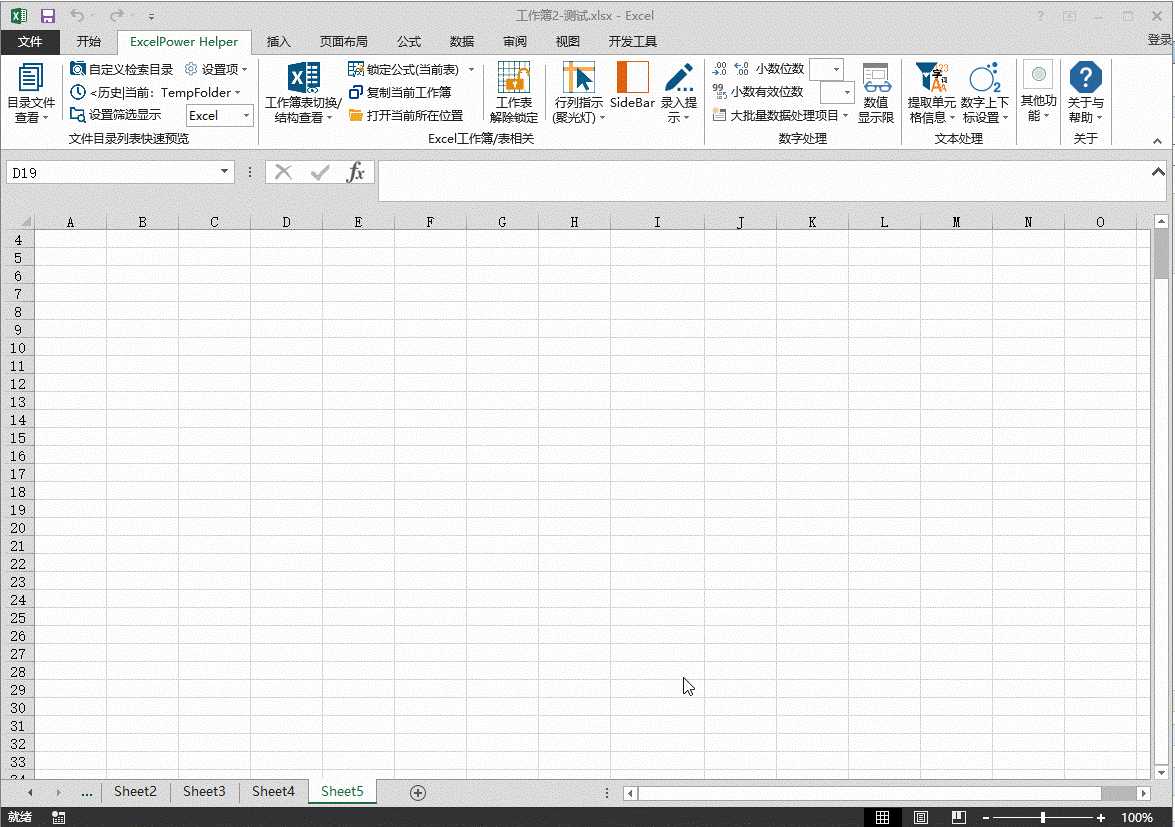Screen dimensions: 1175x827
Task: Expand 锁定公式 dropdown arrow
Action: tap(471, 69)
